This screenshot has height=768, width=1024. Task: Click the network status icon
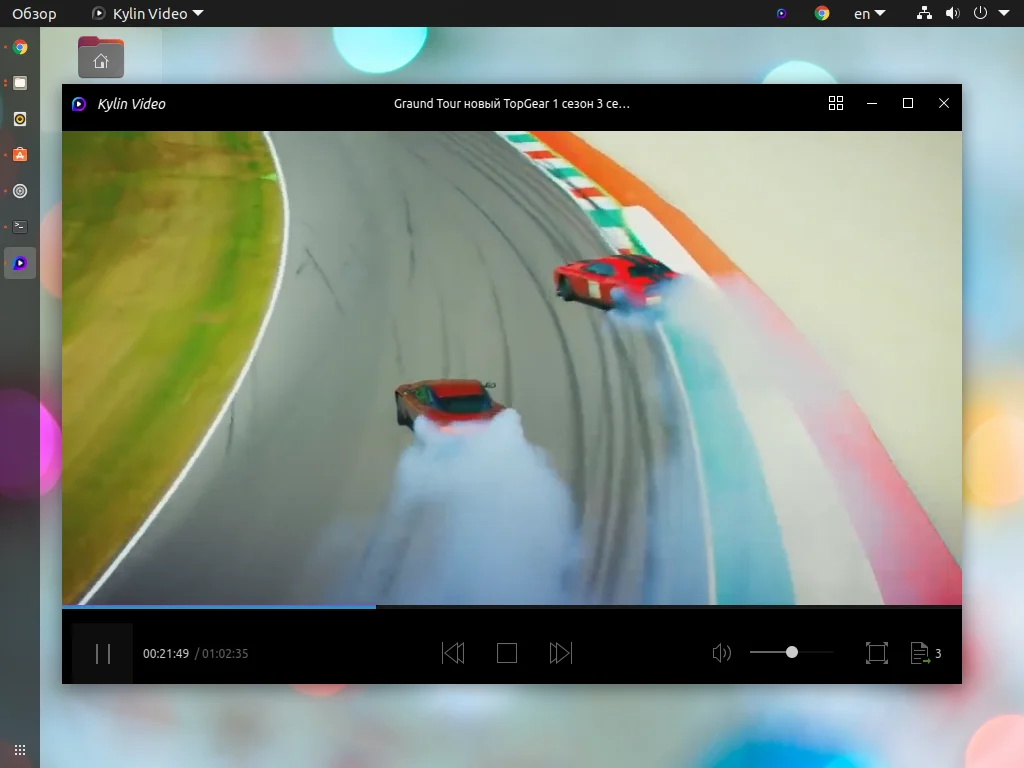(924, 13)
